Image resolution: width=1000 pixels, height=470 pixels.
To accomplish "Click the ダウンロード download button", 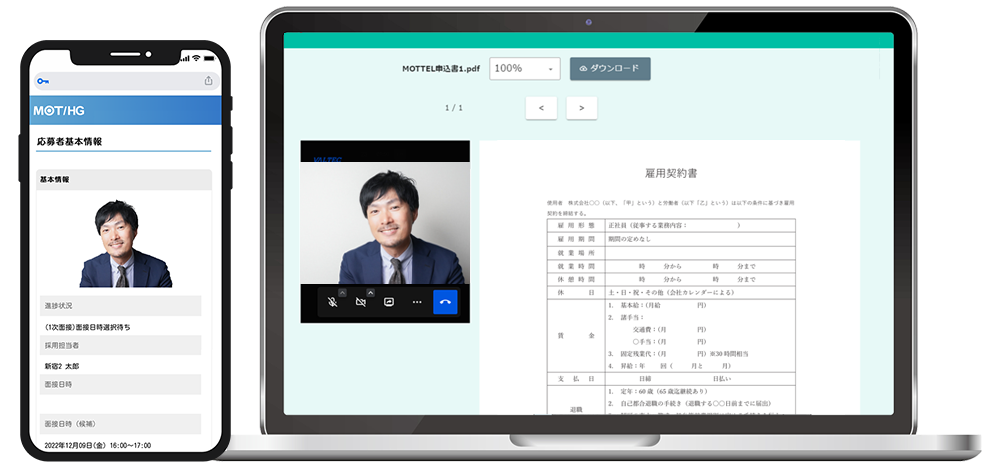I will pos(610,68).
